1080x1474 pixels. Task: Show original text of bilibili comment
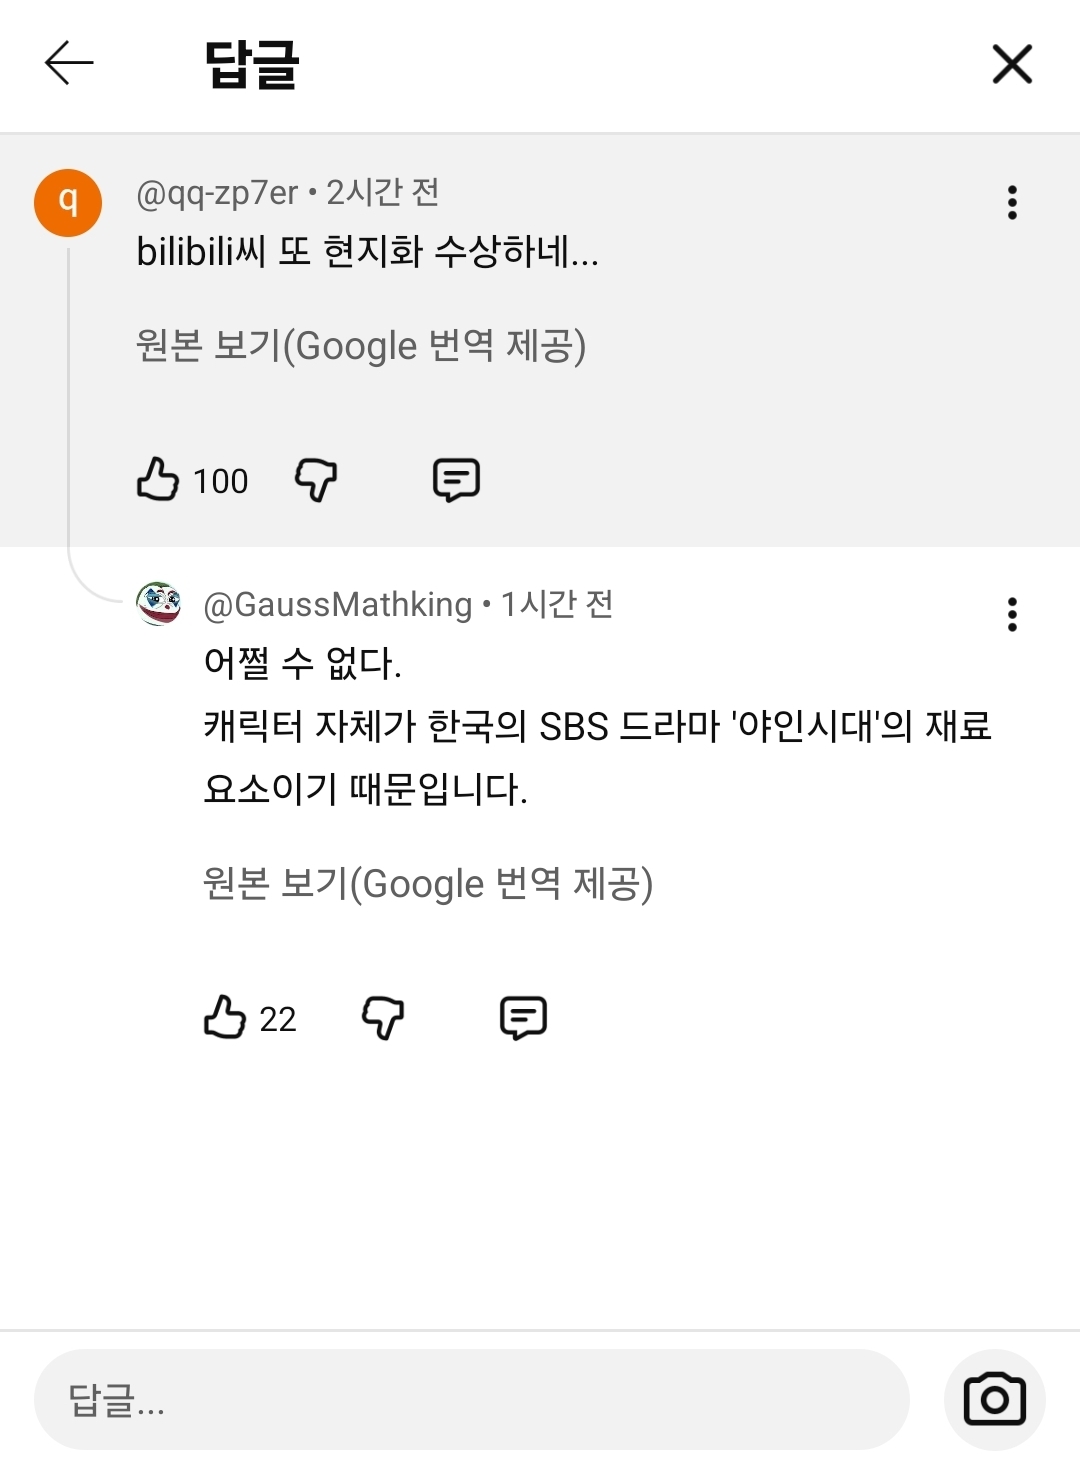tap(361, 346)
